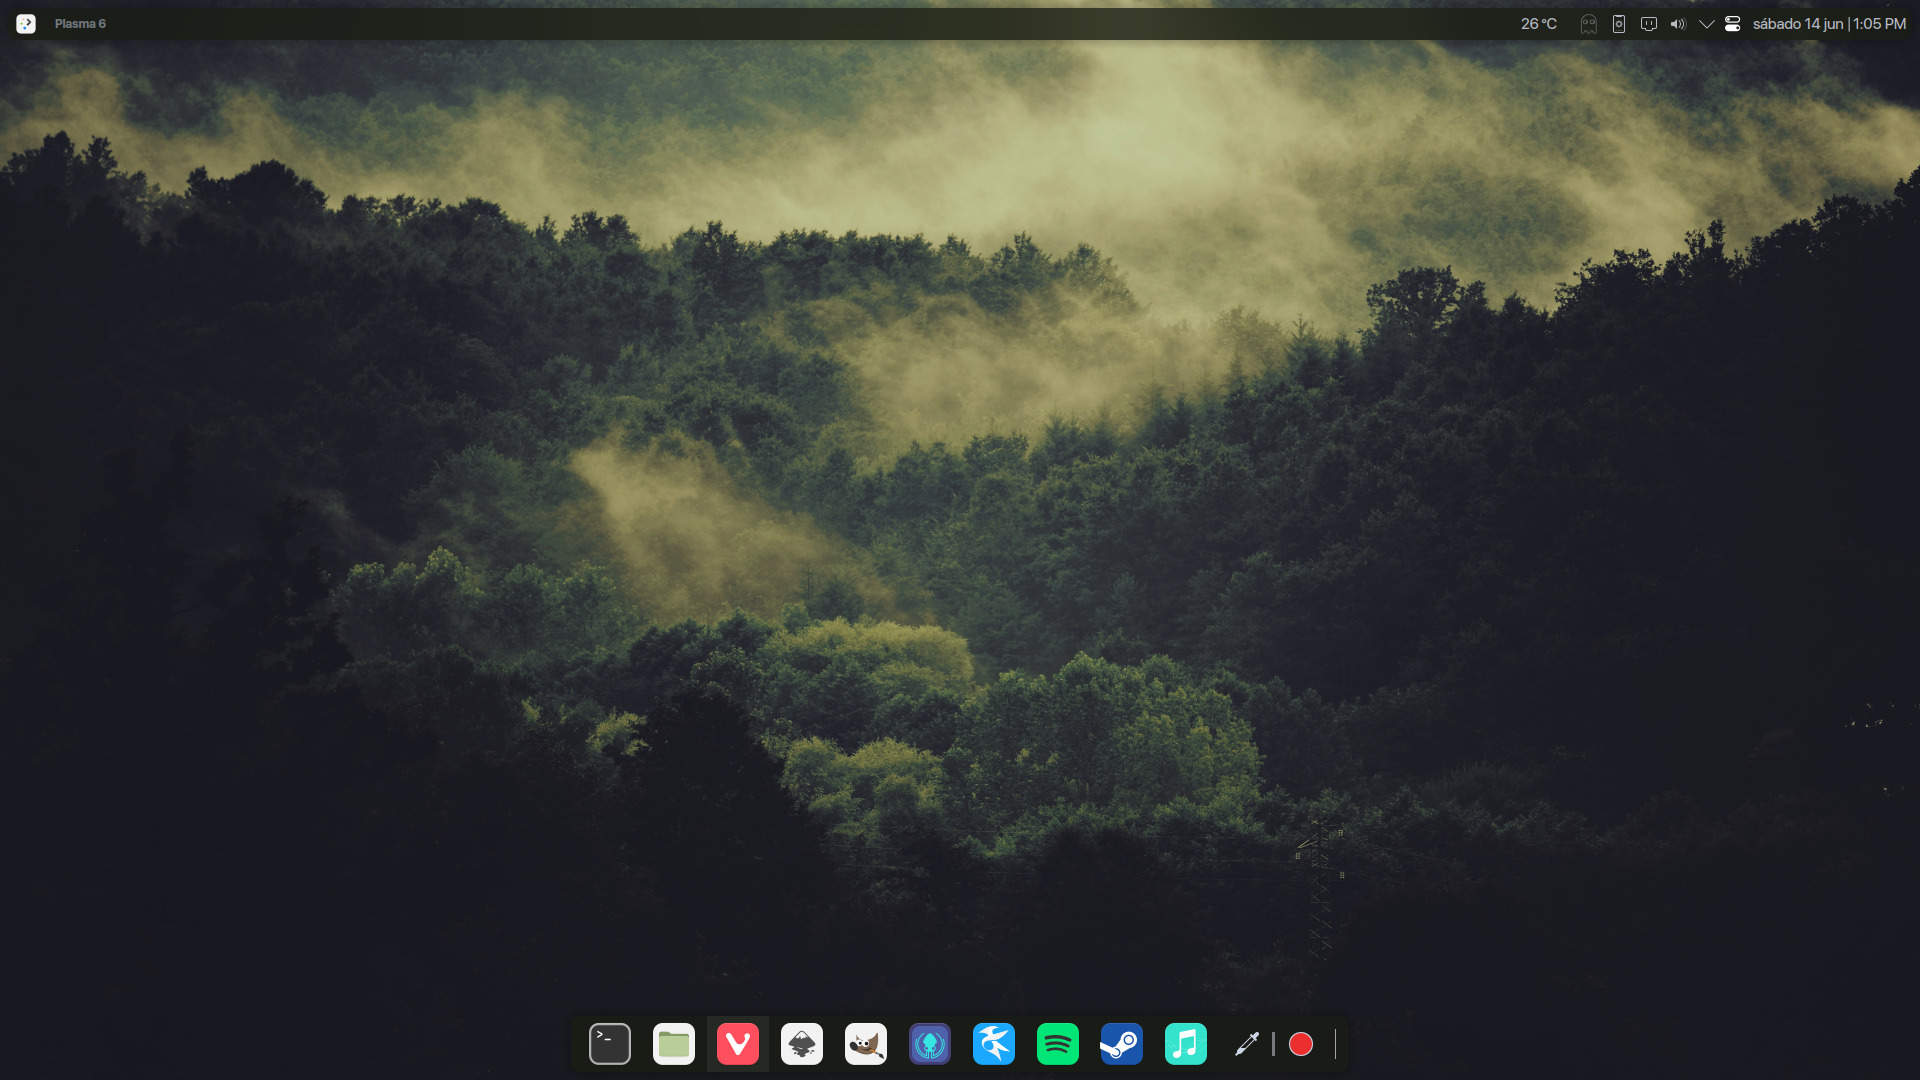
Task: Launch Spotify from the dock
Action: 1058,1044
